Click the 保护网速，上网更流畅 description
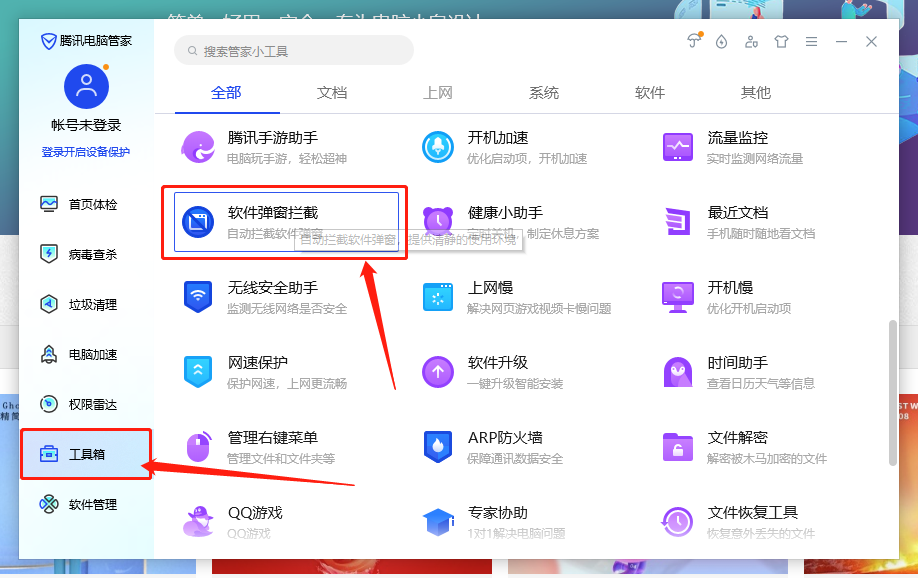This screenshot has height=578, width=918. 287,384
